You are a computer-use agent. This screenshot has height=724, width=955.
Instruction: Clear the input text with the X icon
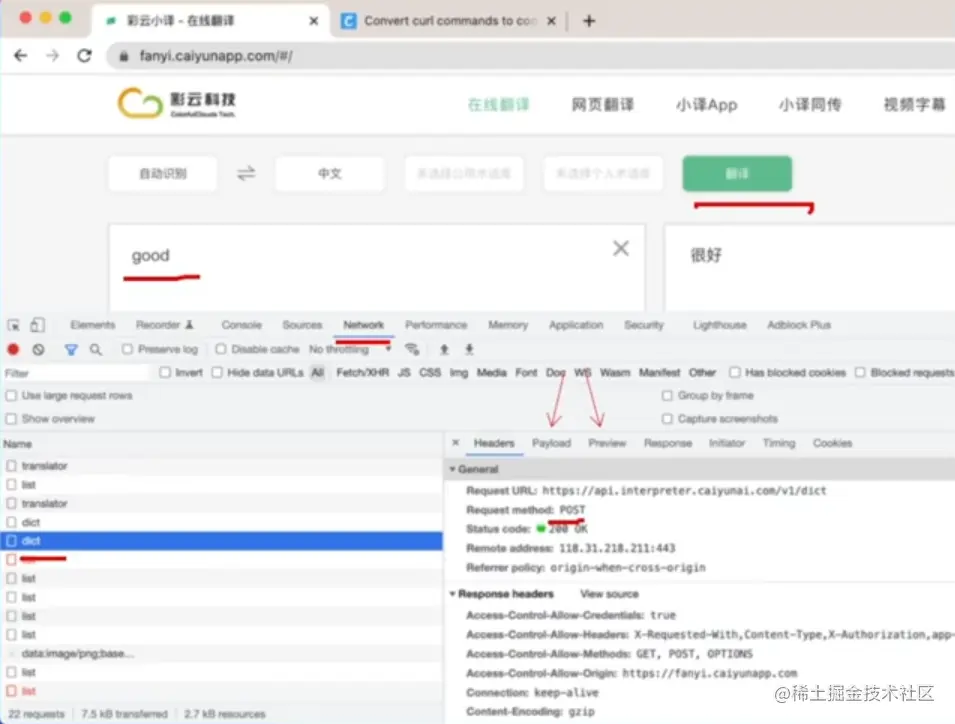click(x=621, y=248)
